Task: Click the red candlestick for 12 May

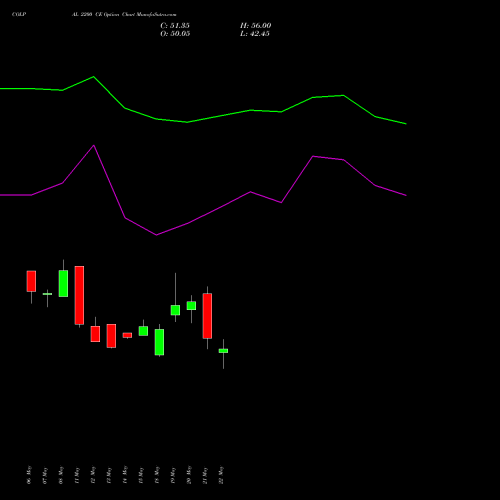Action: point(95,334)
